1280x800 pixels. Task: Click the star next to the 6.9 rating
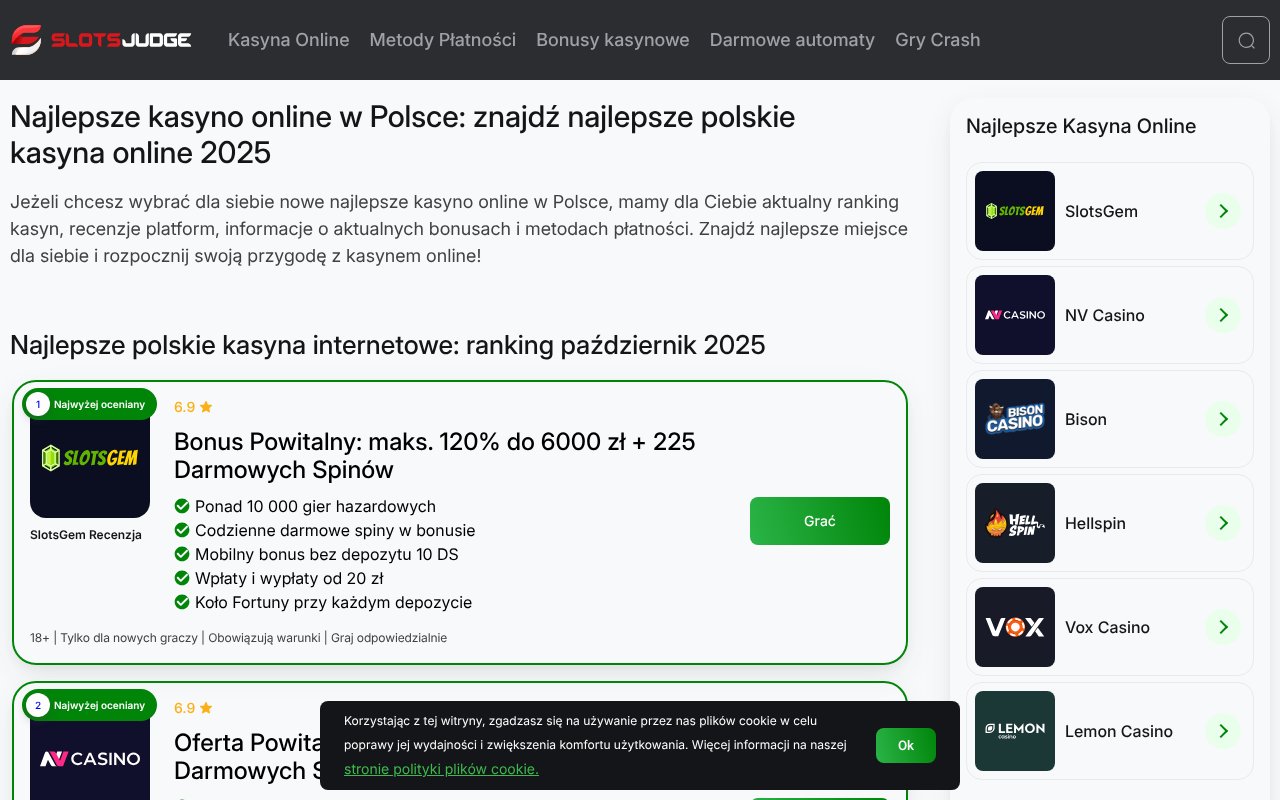(206, 406)
